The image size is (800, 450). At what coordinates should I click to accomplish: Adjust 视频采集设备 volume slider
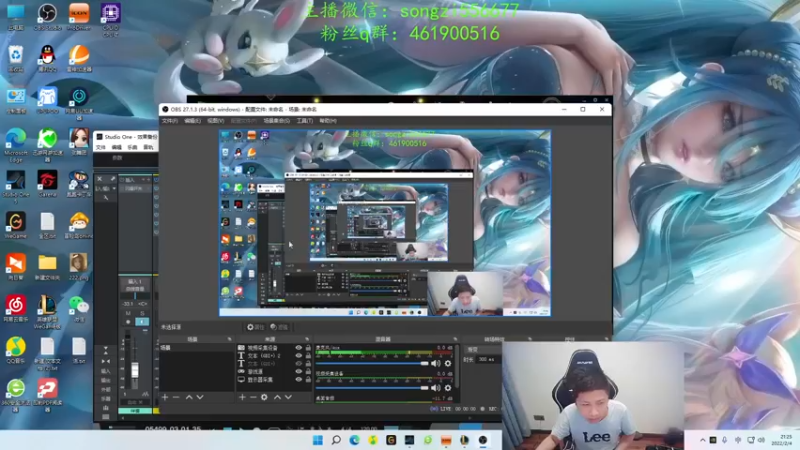(372, 388)
